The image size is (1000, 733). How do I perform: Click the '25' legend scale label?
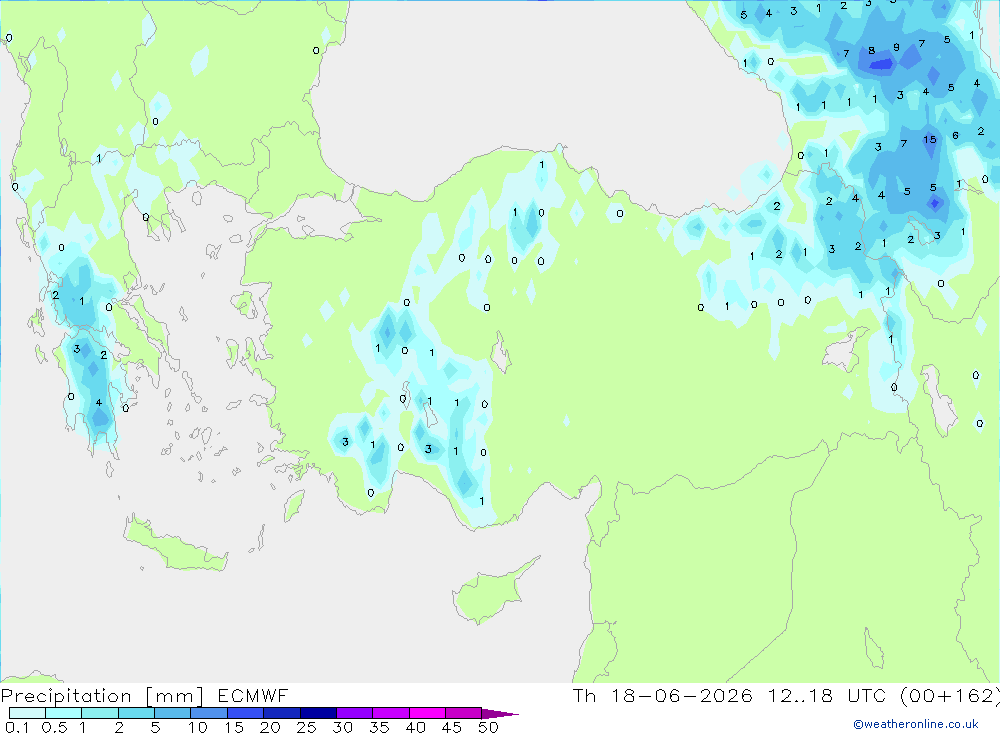[307, 727]
